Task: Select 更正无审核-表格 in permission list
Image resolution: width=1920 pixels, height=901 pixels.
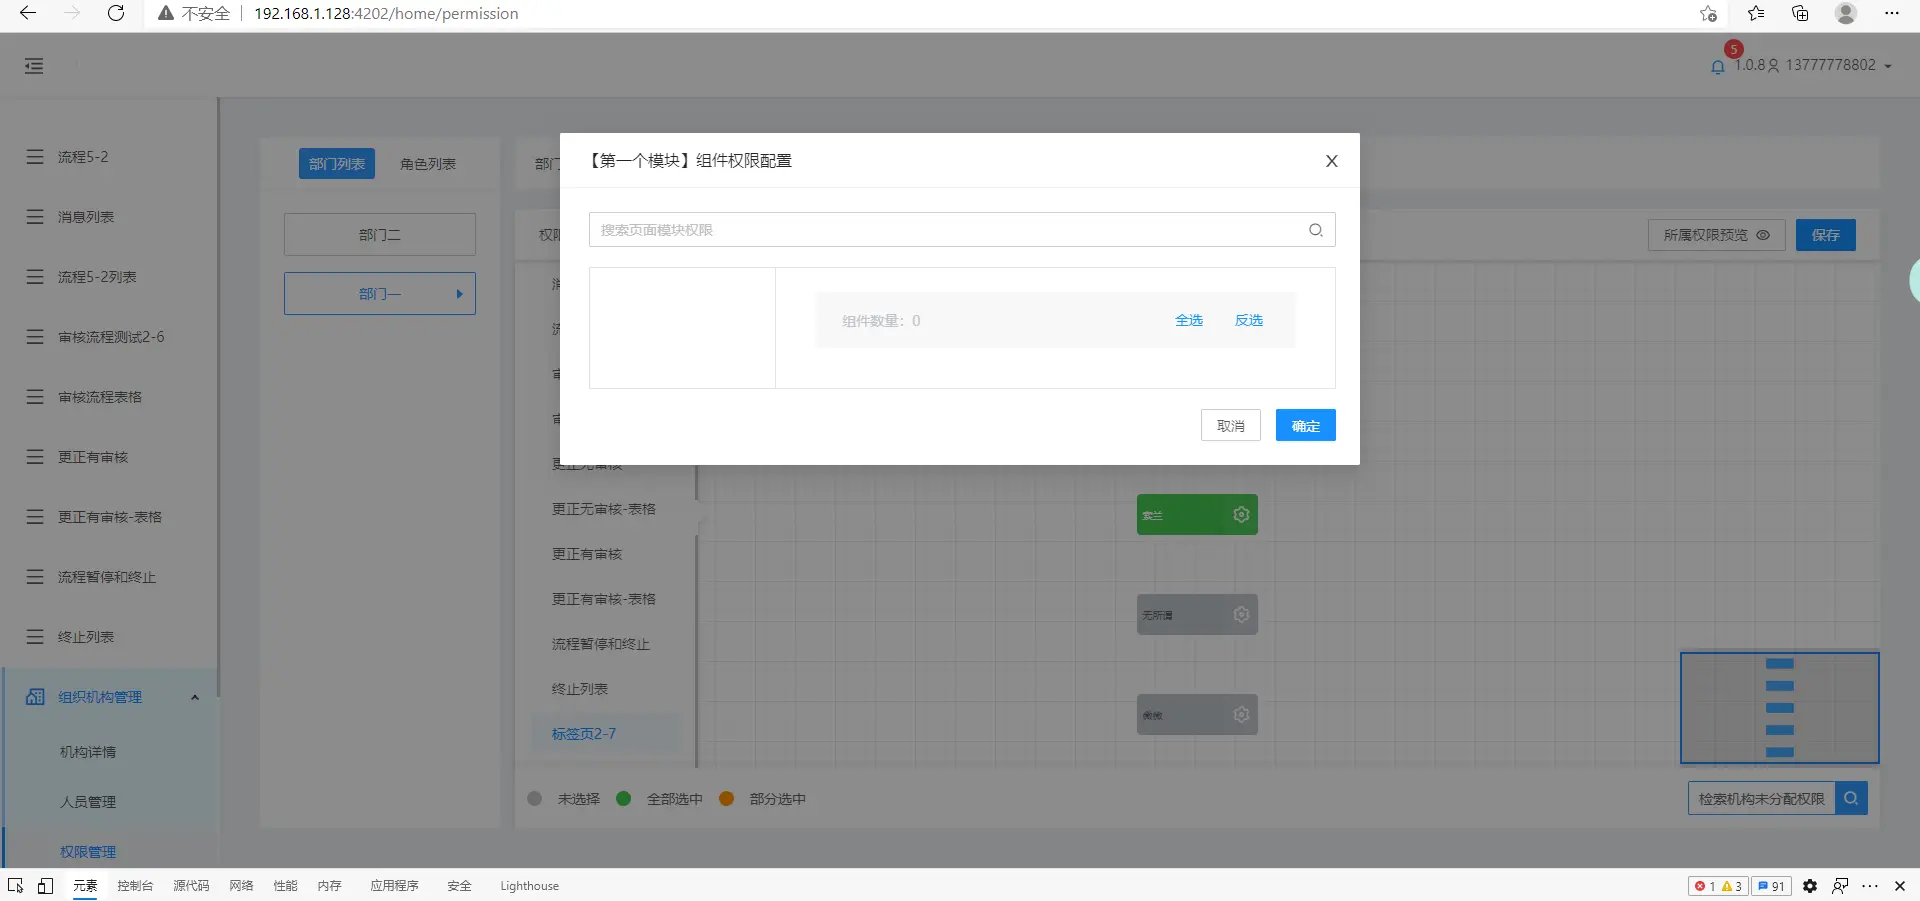Action: click(604, 509)
